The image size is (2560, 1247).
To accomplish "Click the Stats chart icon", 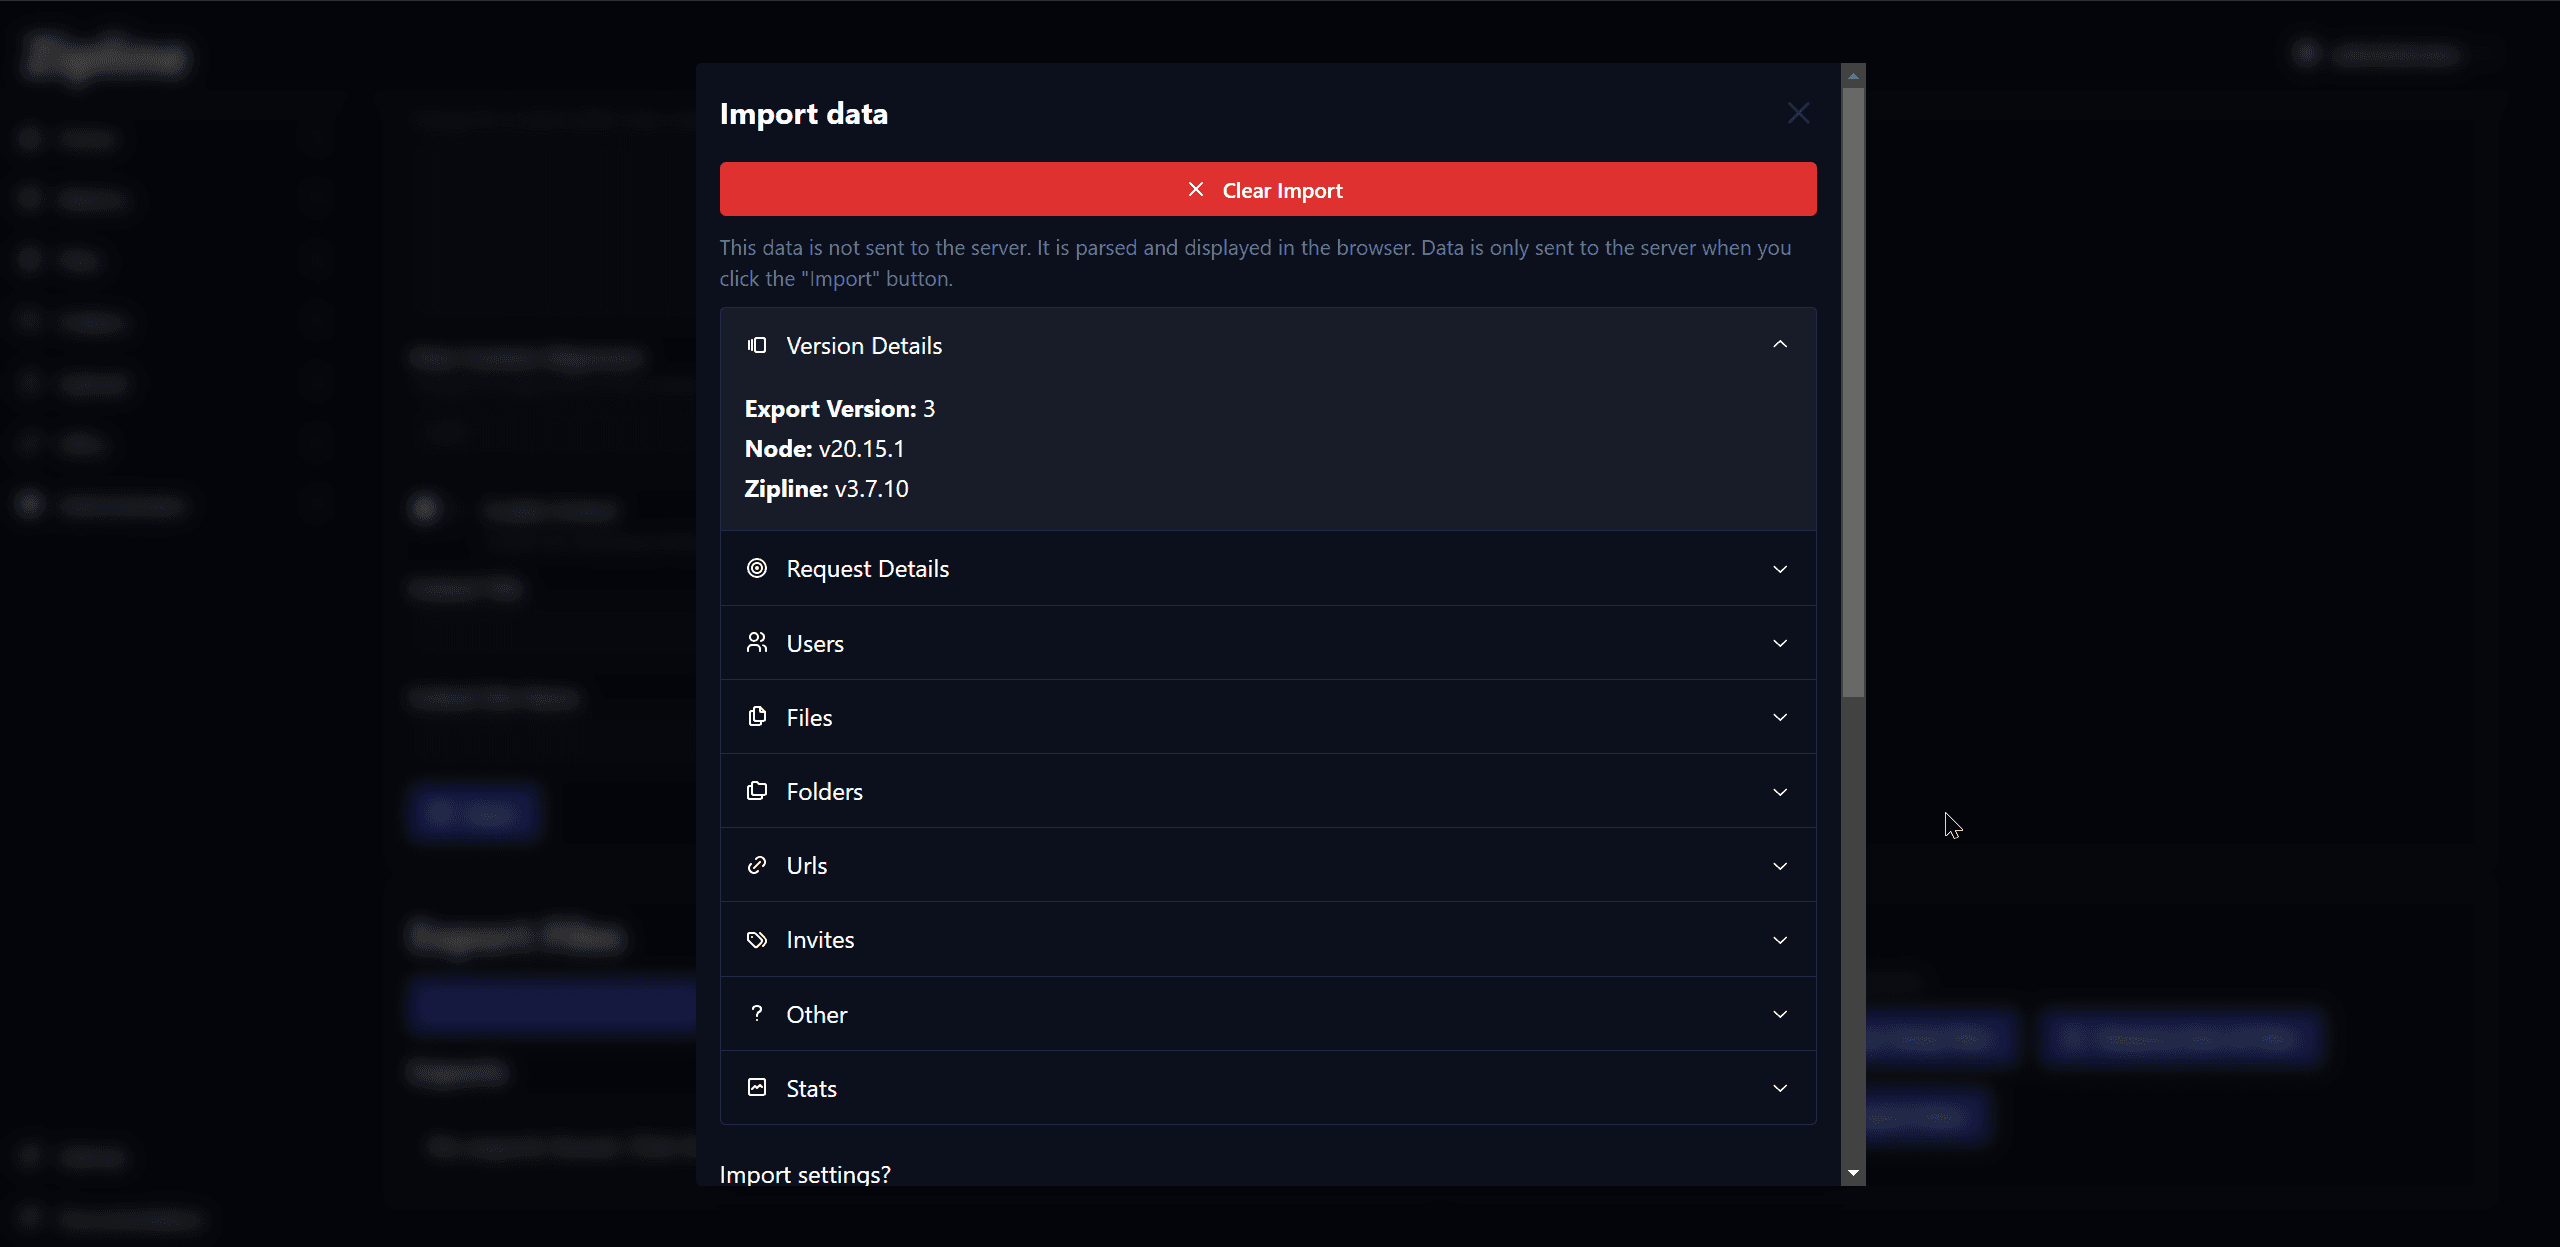I will (x=757, y=1087).
